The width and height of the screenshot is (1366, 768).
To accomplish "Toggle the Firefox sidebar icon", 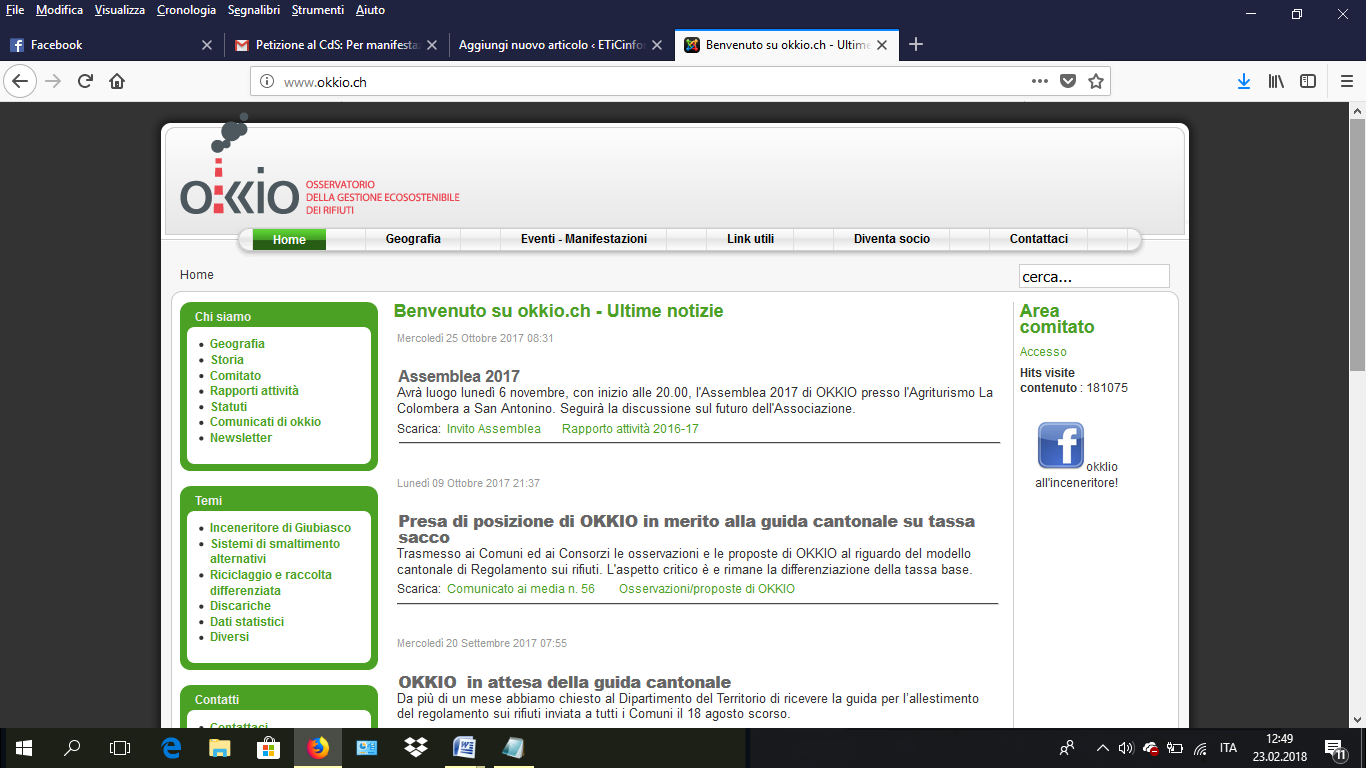I will tap(1308, 81).
